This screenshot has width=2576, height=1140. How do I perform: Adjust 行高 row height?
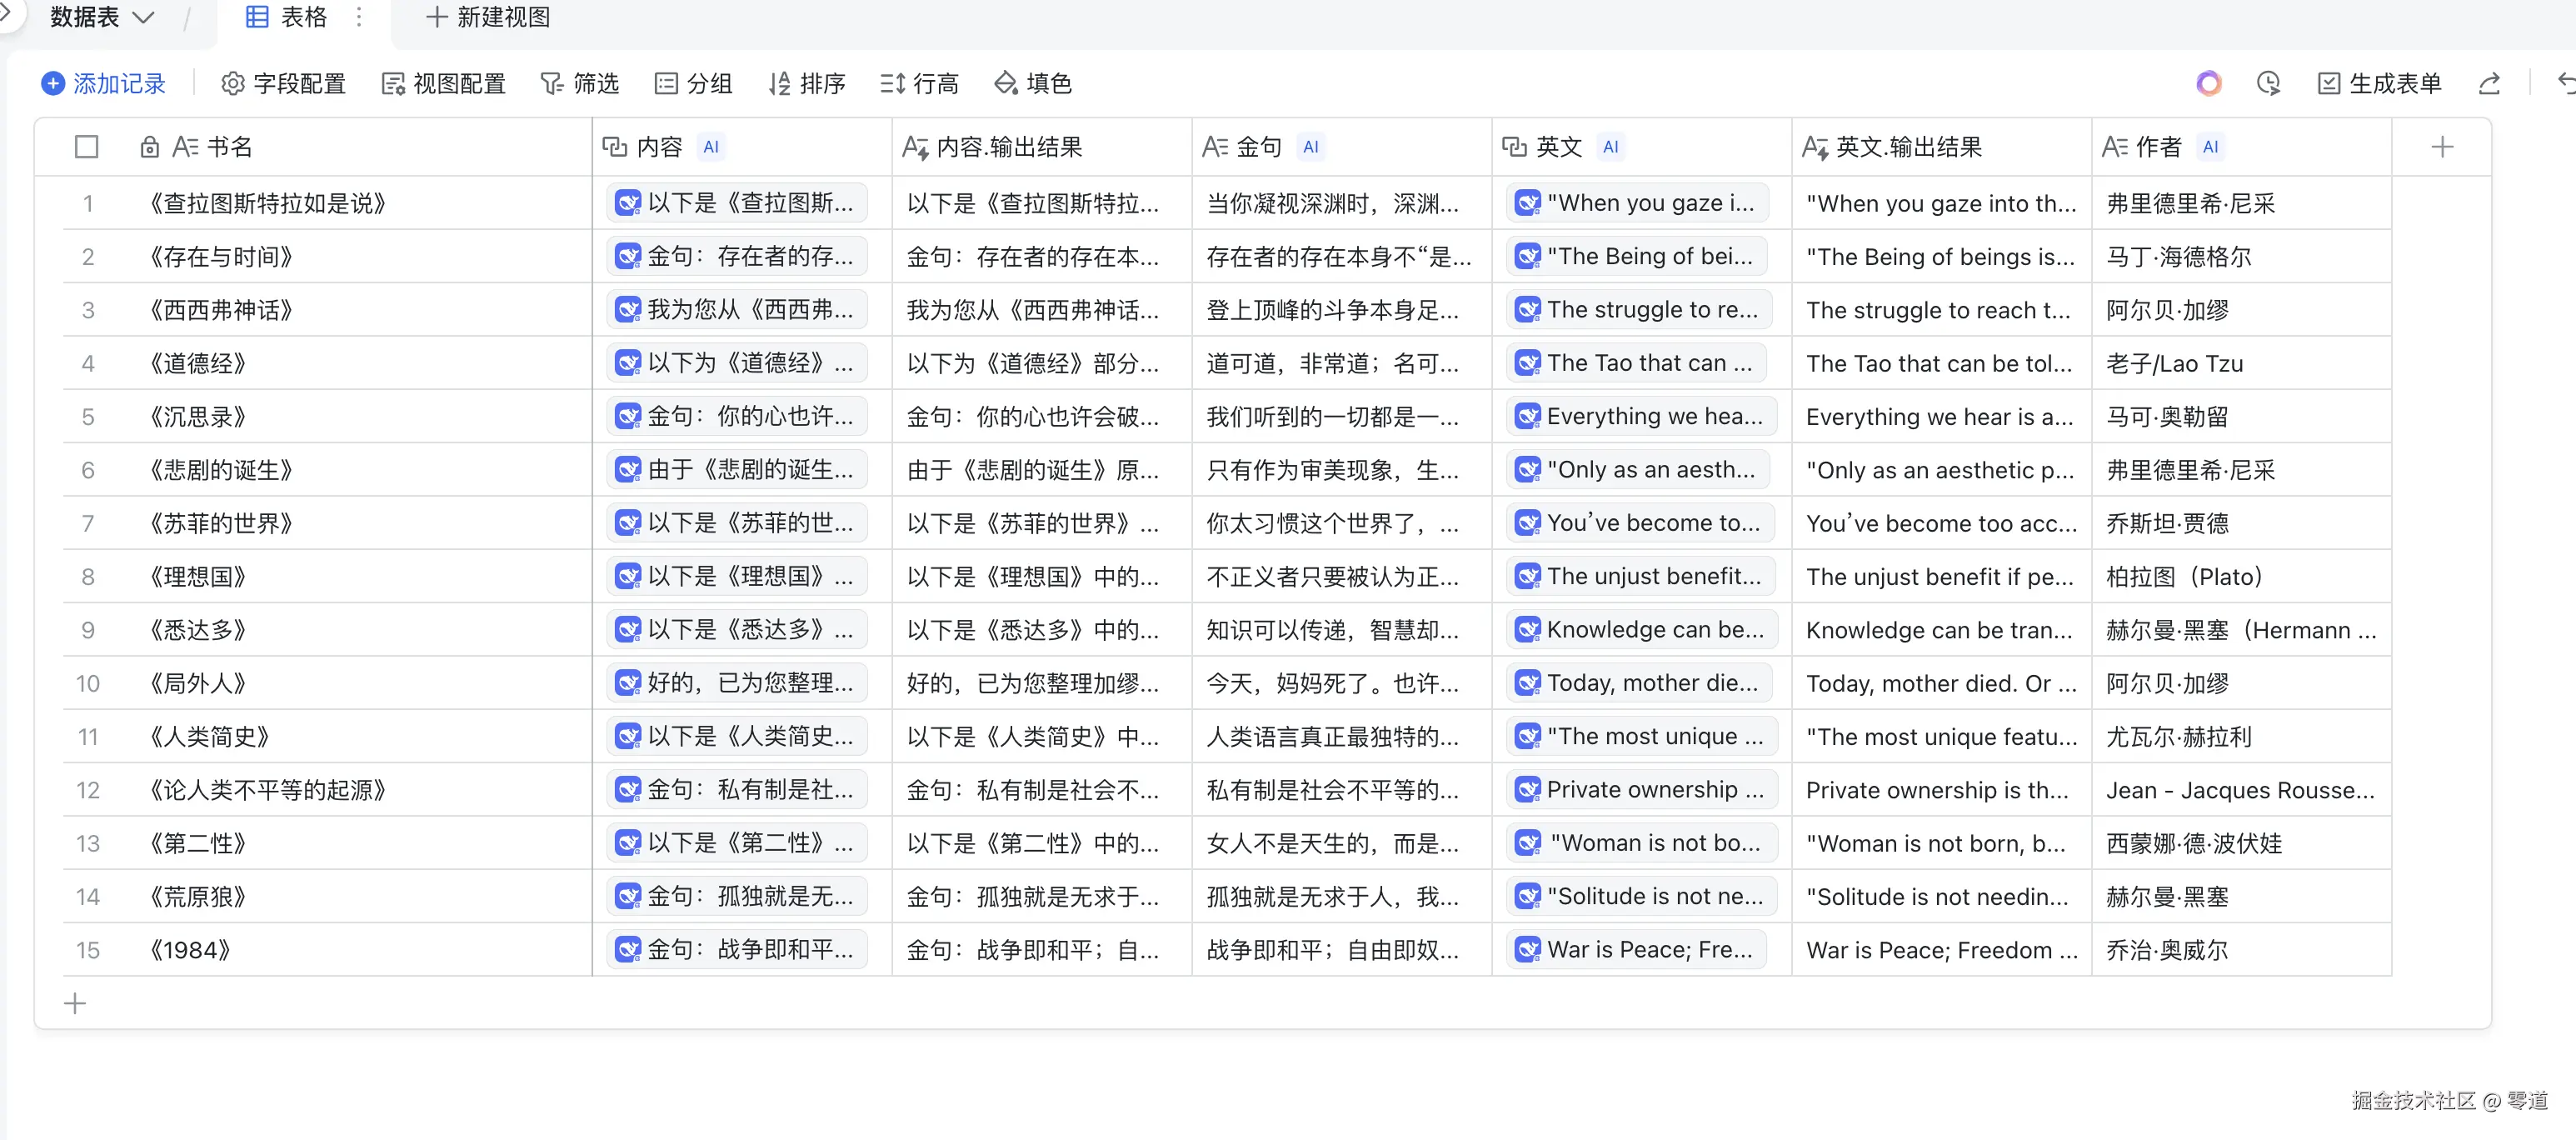[919, 83]
